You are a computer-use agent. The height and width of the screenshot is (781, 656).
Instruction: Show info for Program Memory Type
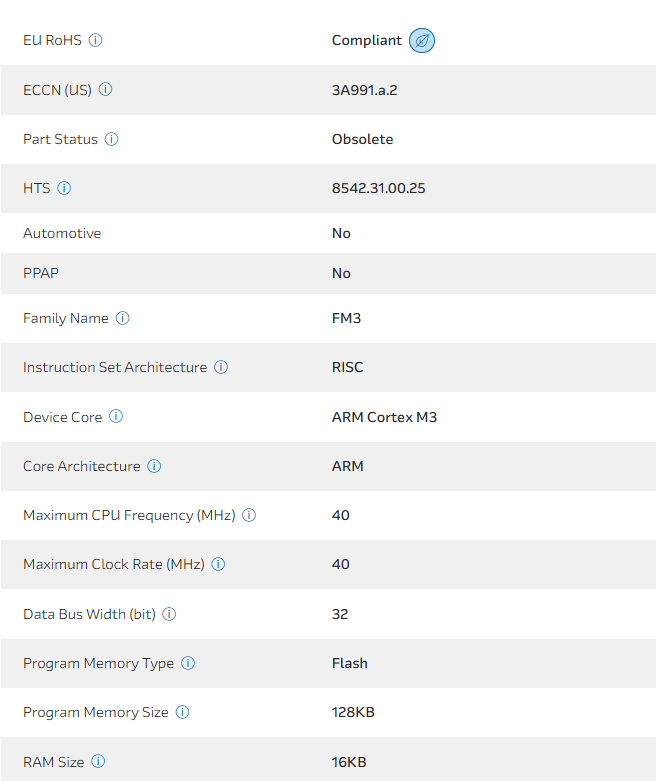188,663
